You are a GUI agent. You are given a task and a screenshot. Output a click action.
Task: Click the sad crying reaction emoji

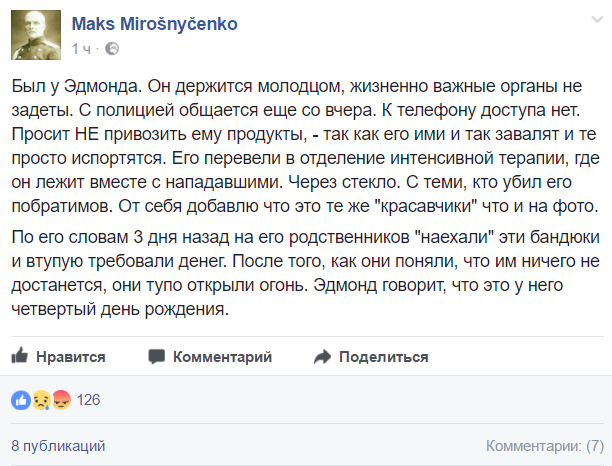tap(41, 400)
